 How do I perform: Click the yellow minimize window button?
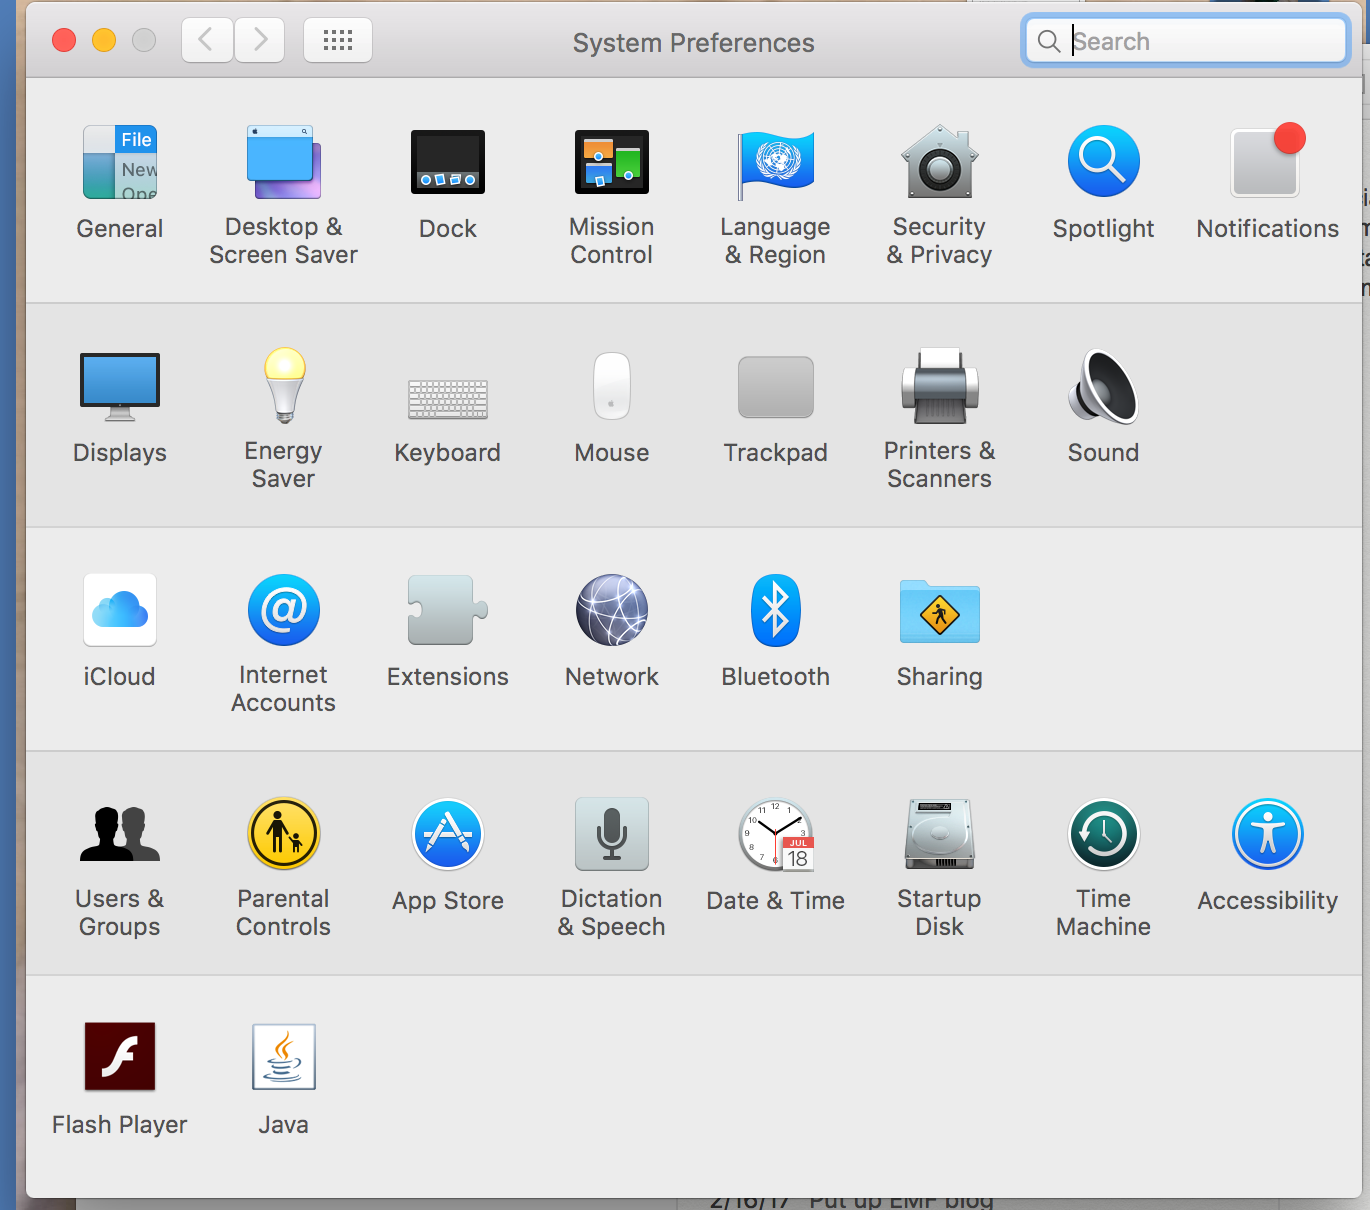coord(104,40)
